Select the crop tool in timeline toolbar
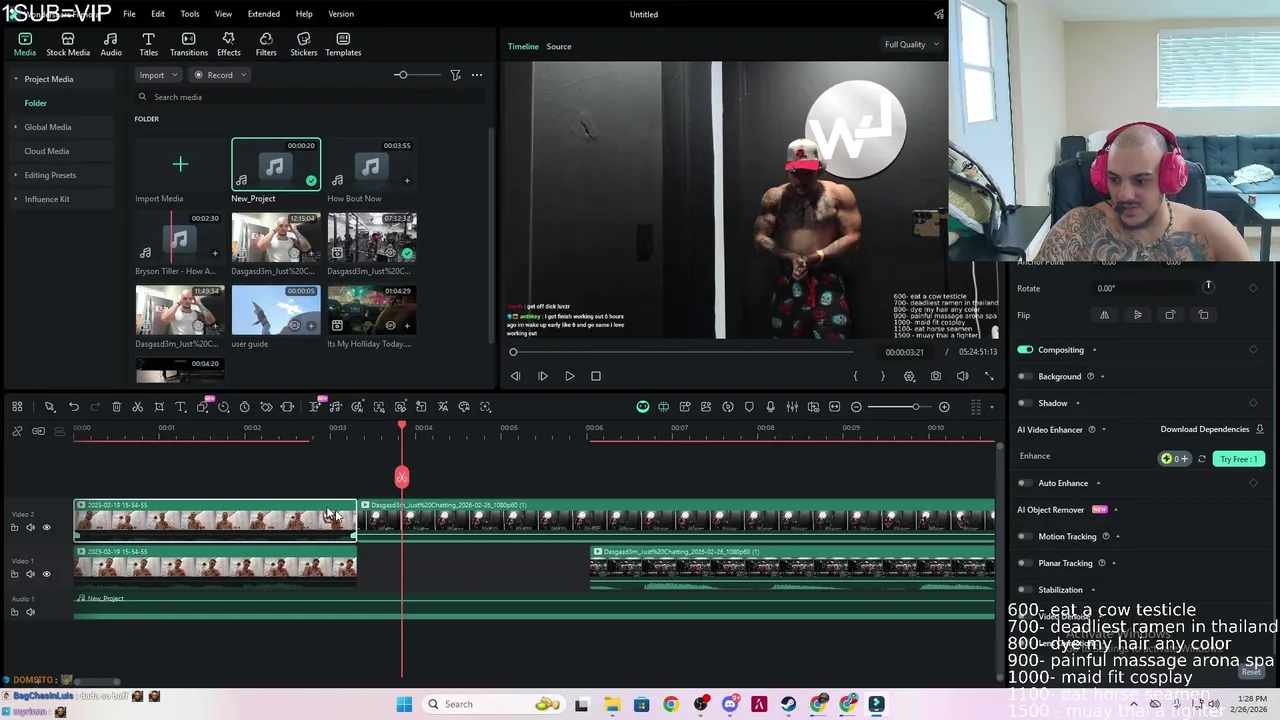This screenshot has width=1280, height=720. (159, 407)
